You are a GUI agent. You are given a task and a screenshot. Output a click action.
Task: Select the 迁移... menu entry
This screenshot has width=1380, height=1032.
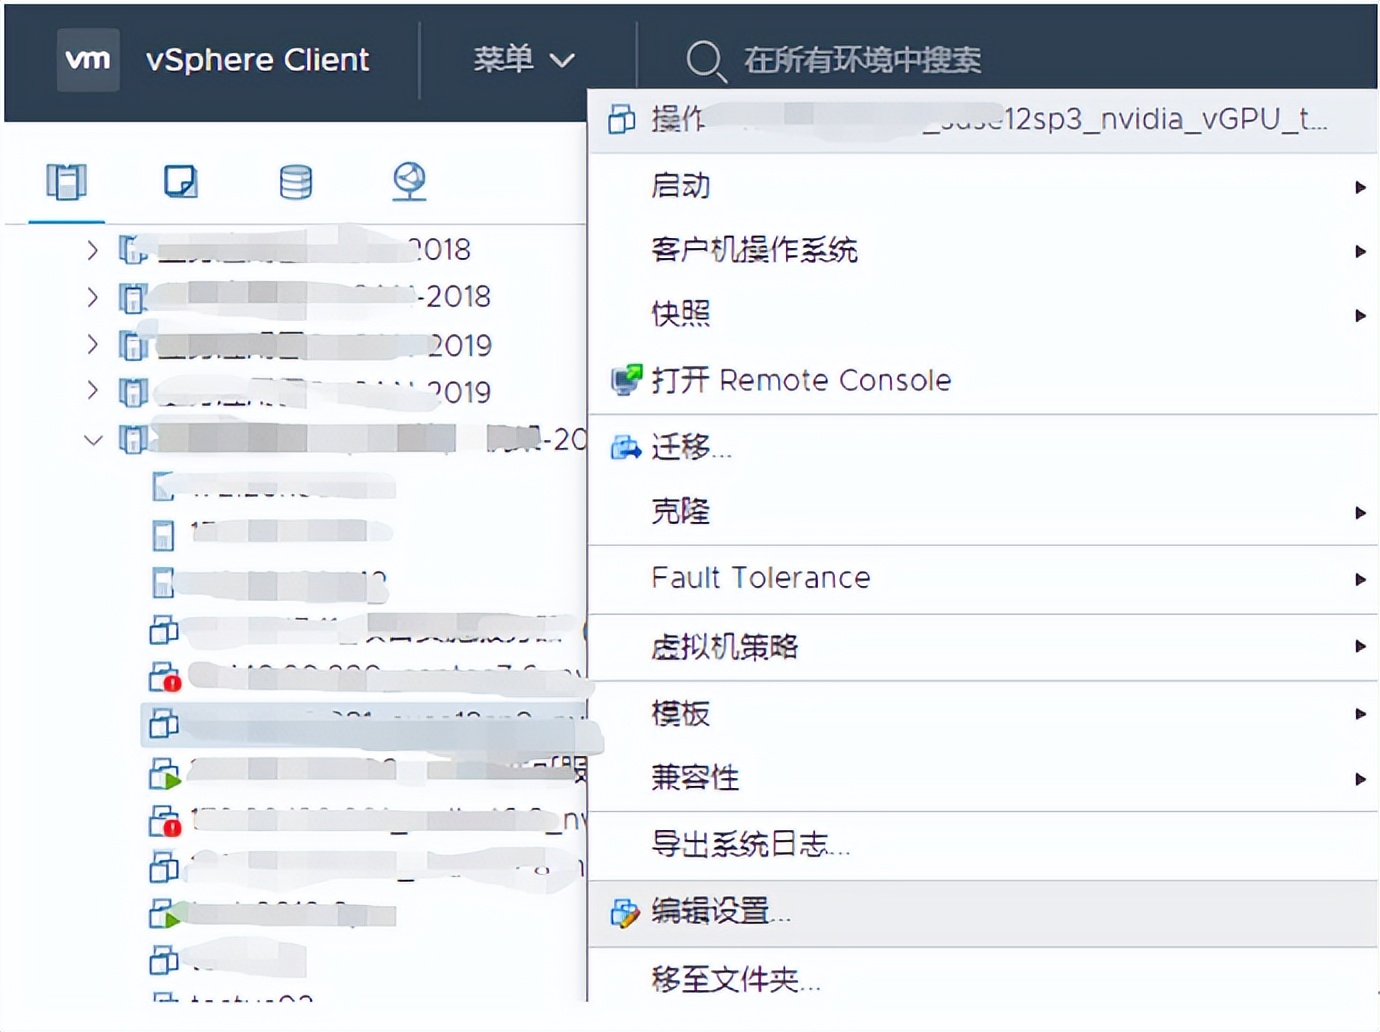pyautogui.click(x=982, y=447)
